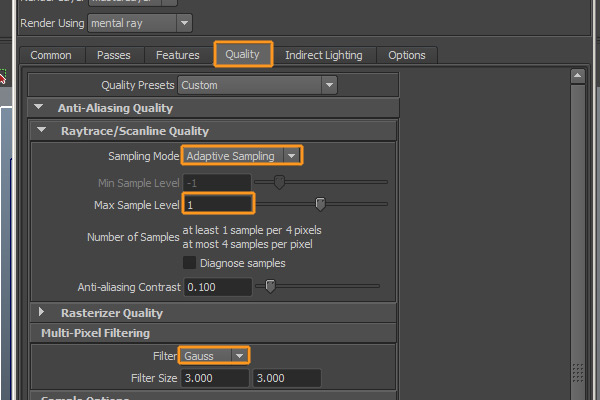600x400 pixels.
Task: Click the 'at most 4 samples per pixel' text
Action: point(247,244)
